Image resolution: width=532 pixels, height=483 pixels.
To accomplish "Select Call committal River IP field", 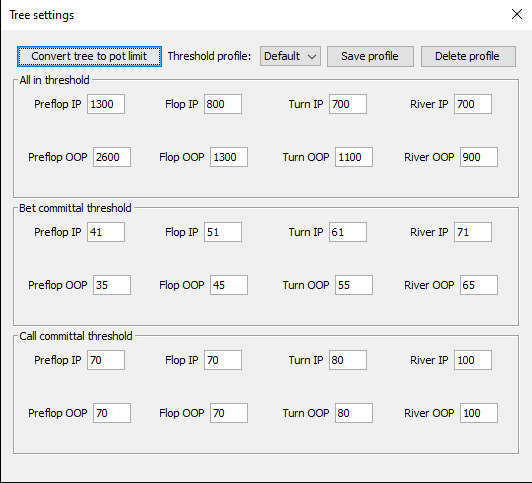I will coord(473,360).
